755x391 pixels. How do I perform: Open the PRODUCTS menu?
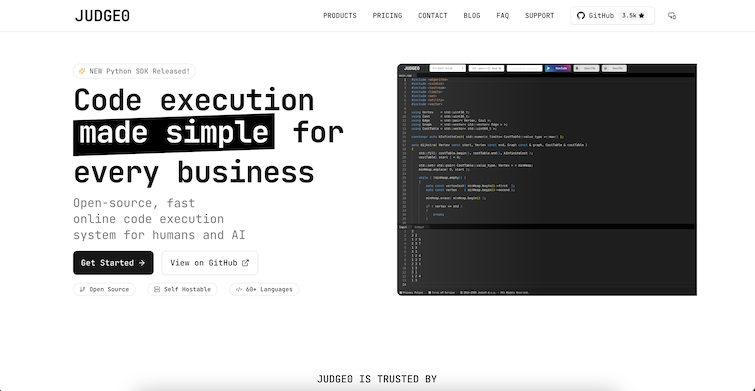click(x=339, y=16)
